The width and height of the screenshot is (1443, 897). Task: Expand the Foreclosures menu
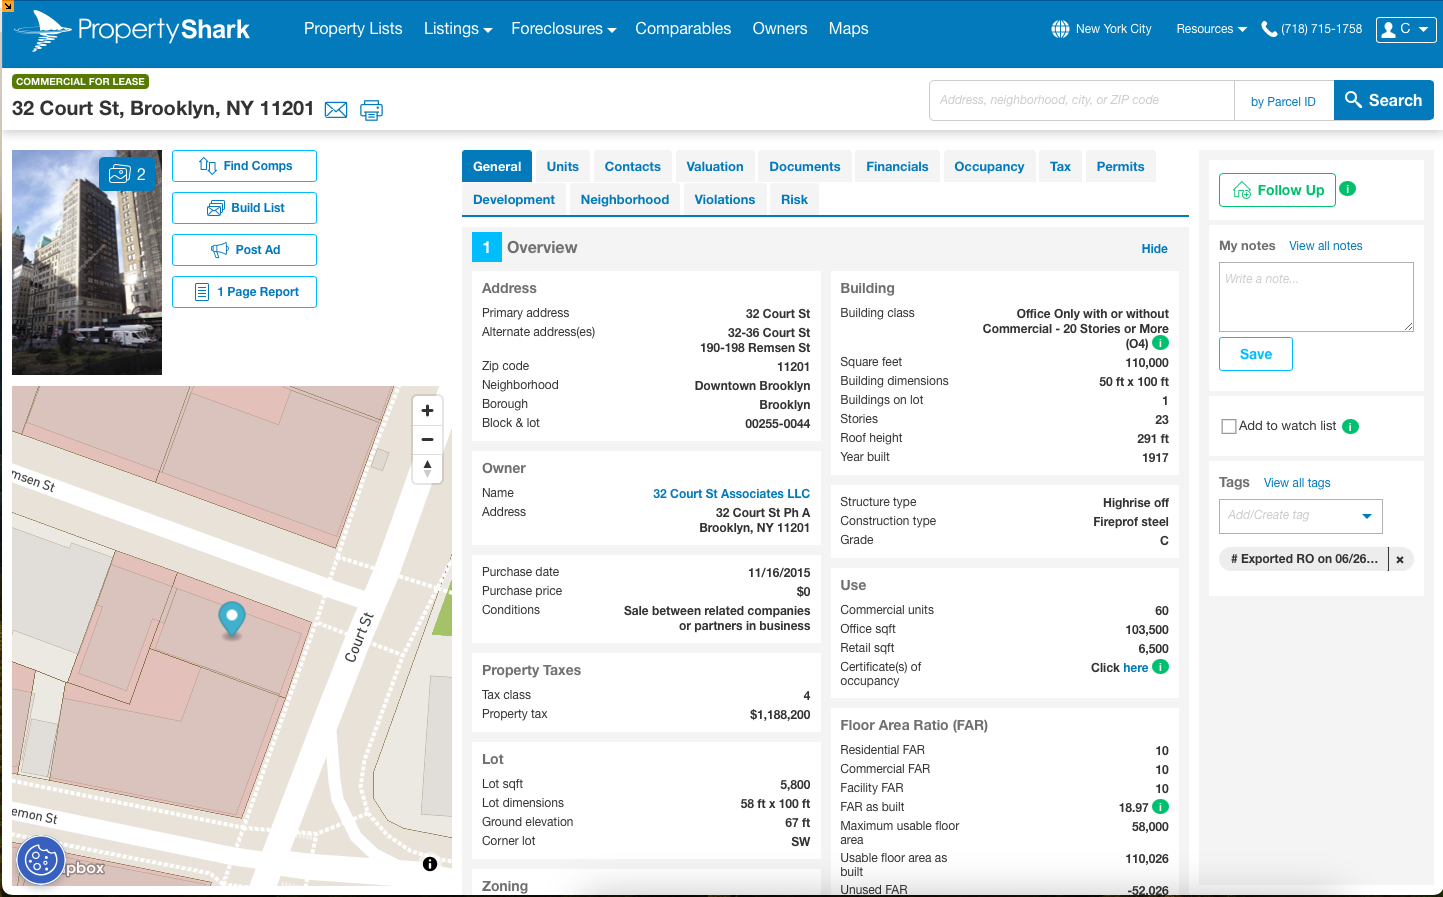[x=563, y=29]
